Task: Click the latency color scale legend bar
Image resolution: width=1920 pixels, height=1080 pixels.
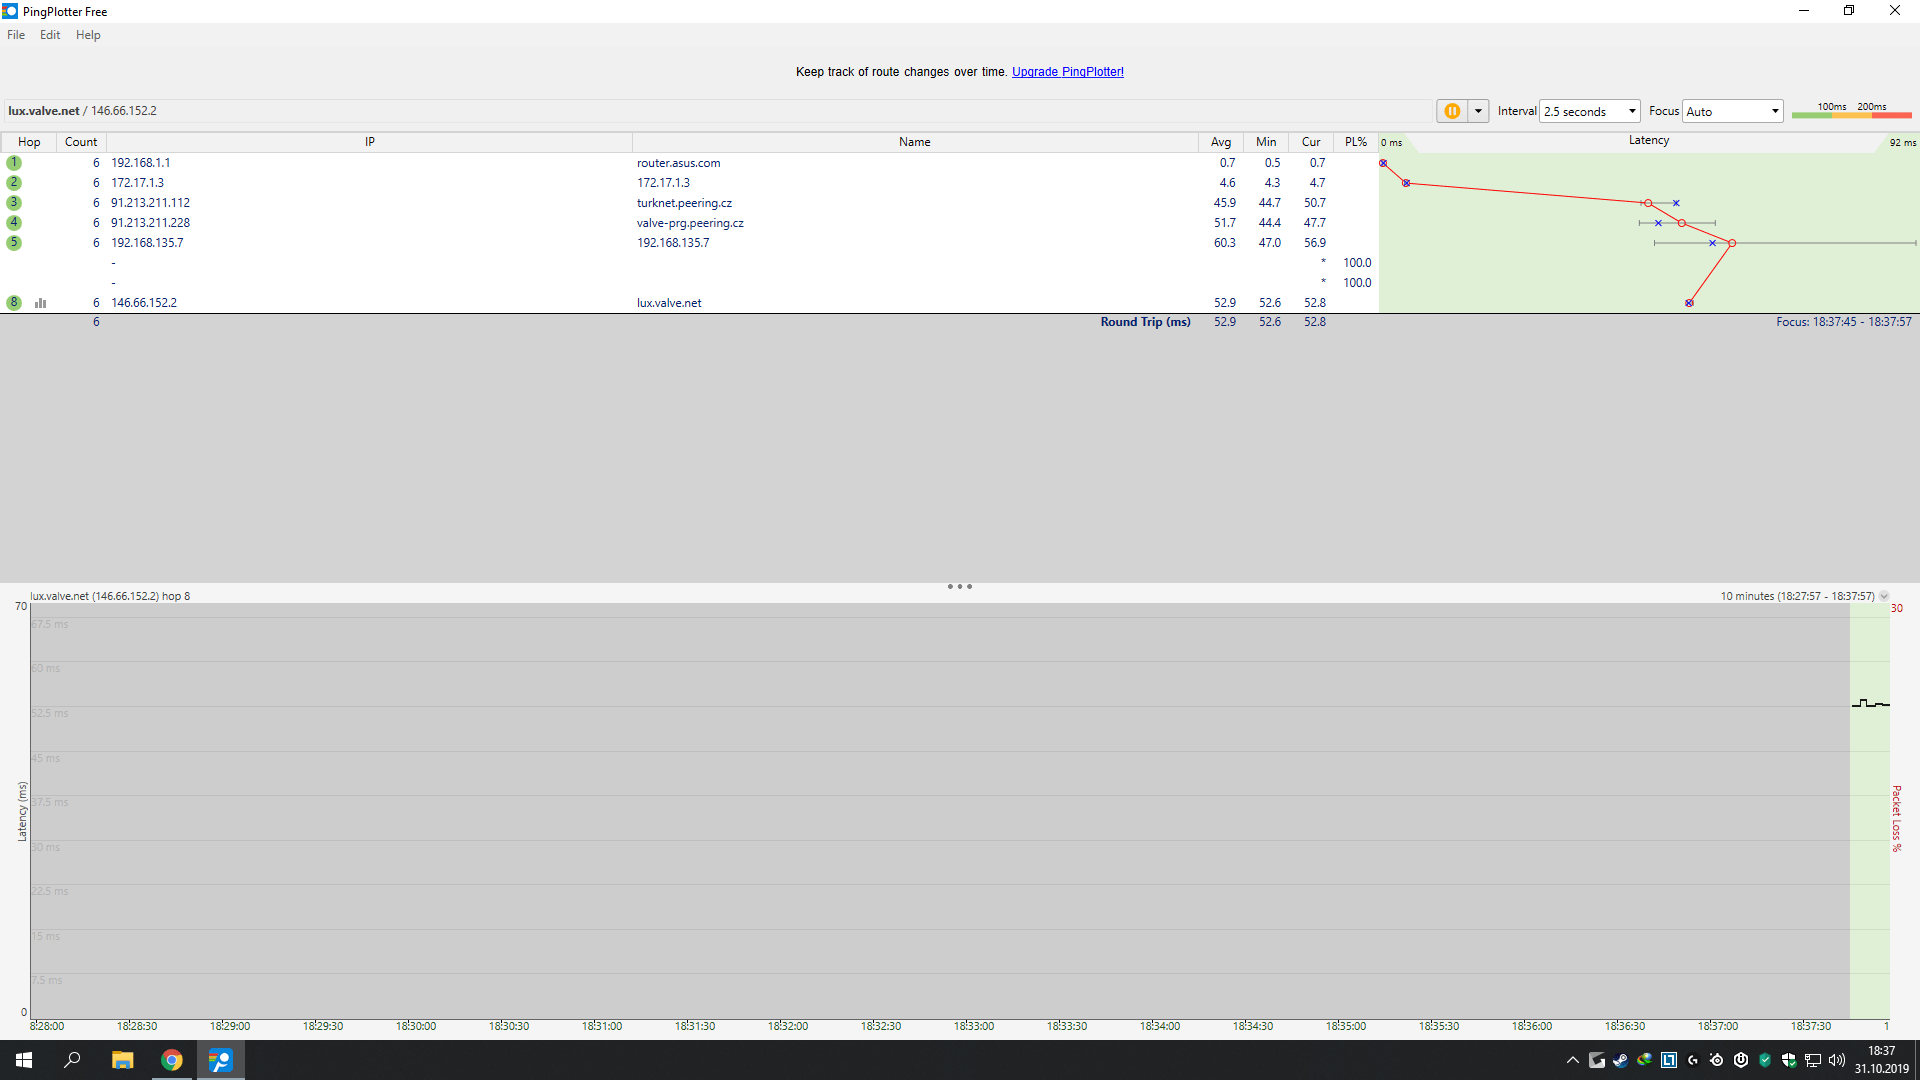Action: (x=1851, y=115)
